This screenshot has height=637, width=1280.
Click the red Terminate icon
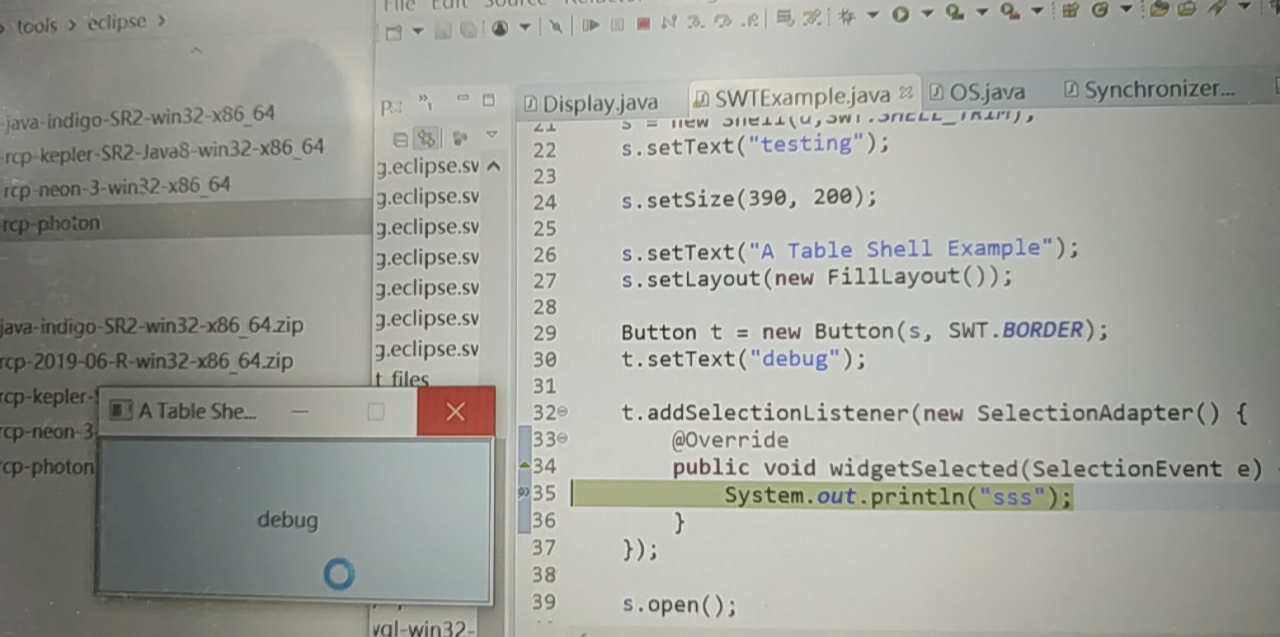(x=643, y=24)
